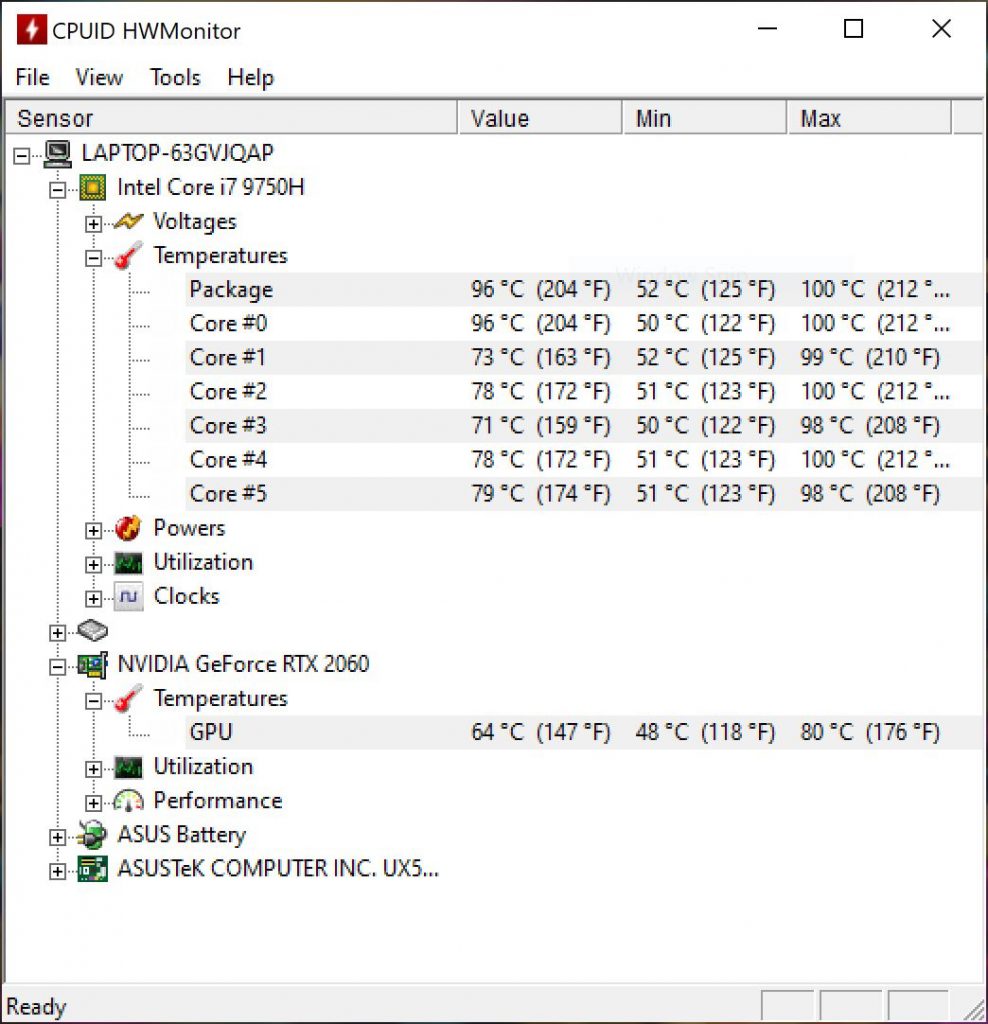Open the View menu
The width and height of the screenshot is (988, 1024).
point(99,77)
